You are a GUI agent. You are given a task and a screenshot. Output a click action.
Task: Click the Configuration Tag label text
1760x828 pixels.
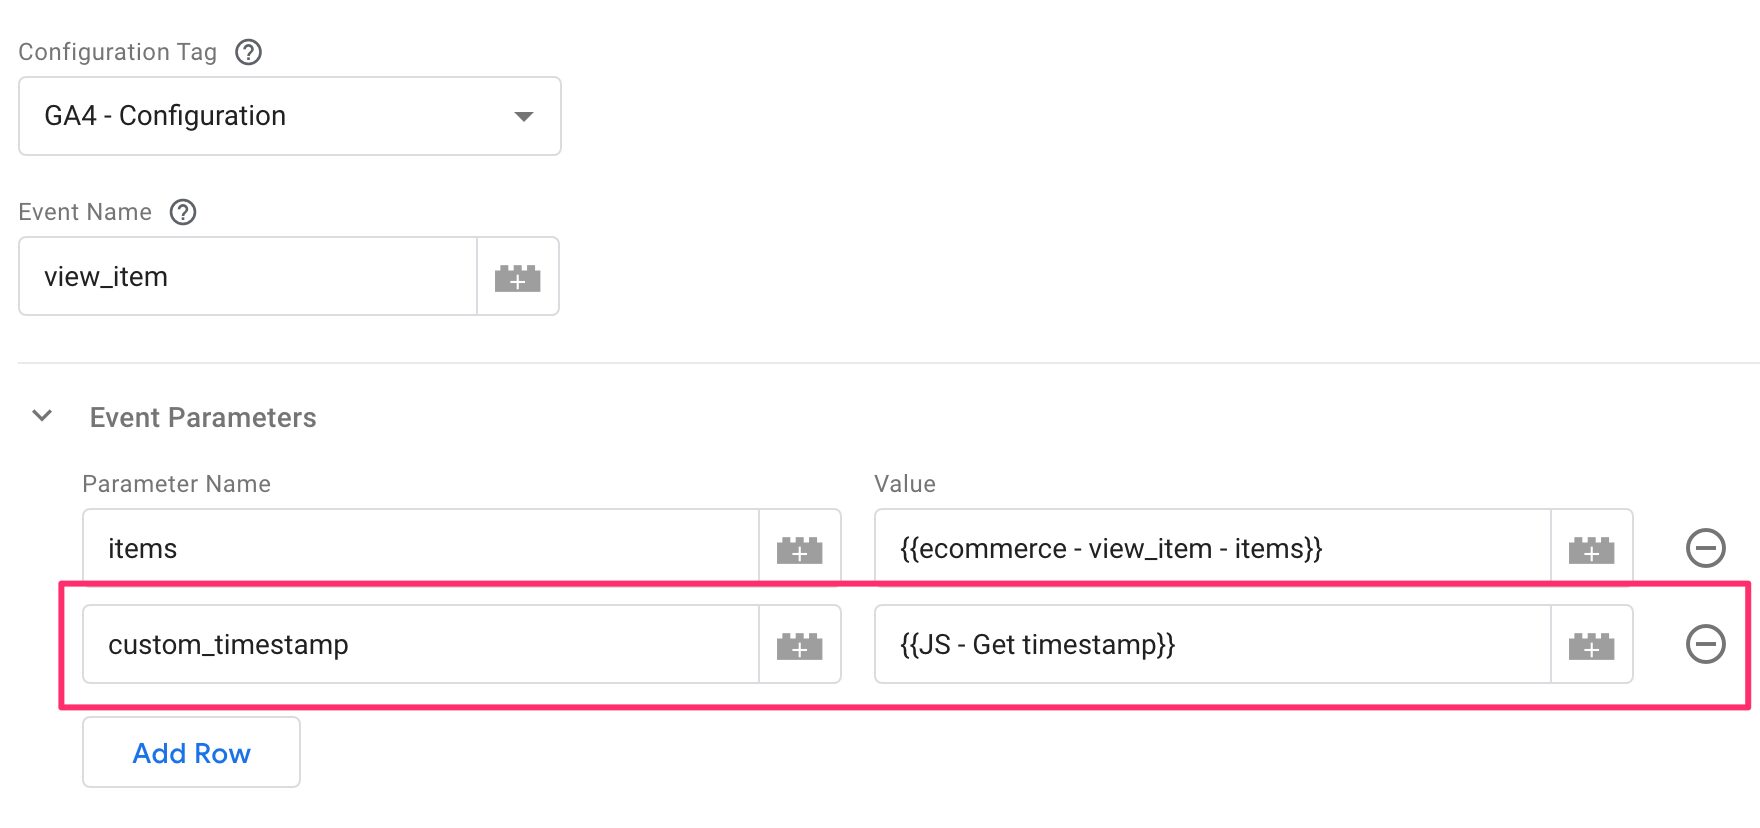[x=118, y=52]
